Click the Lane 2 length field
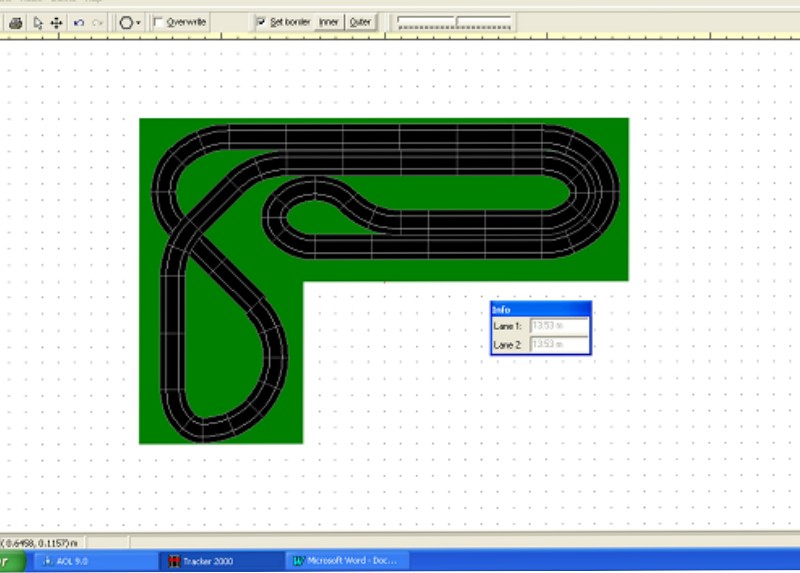The image size is (800, 573). pos(559,345)
